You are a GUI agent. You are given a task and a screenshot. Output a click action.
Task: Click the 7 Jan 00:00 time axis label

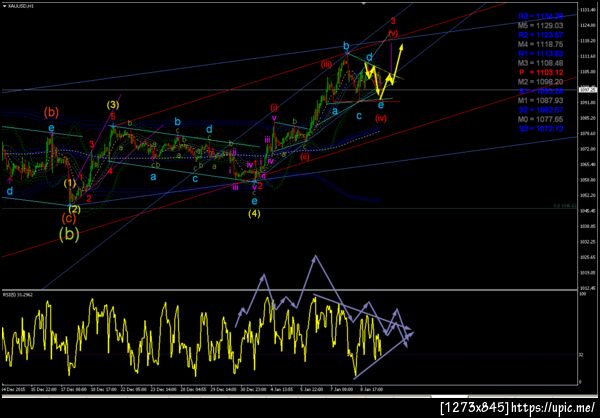[x=343, y=389]
